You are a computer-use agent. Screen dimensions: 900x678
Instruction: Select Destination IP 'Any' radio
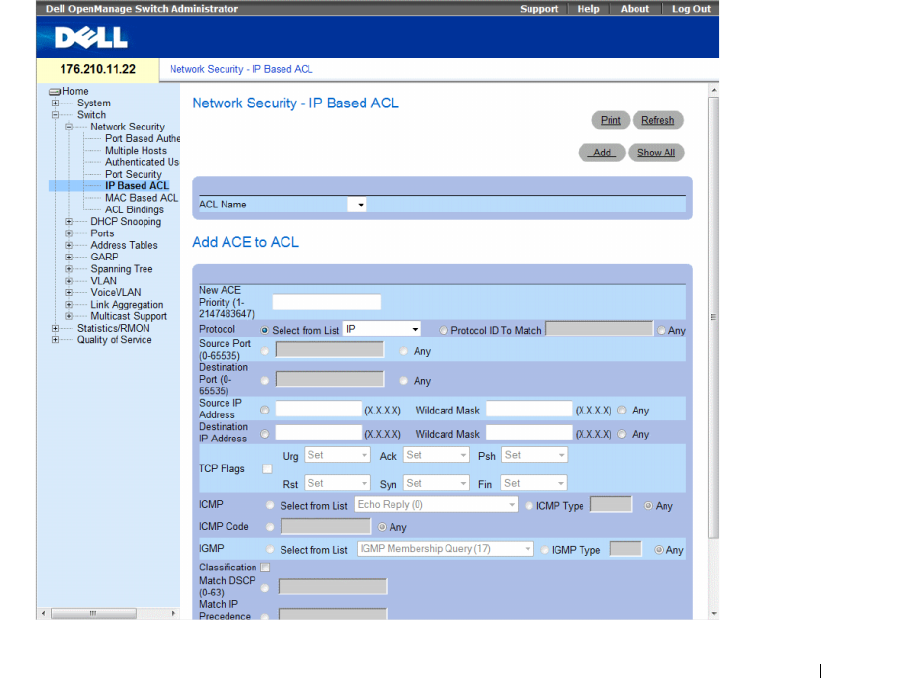pos(622,435)
